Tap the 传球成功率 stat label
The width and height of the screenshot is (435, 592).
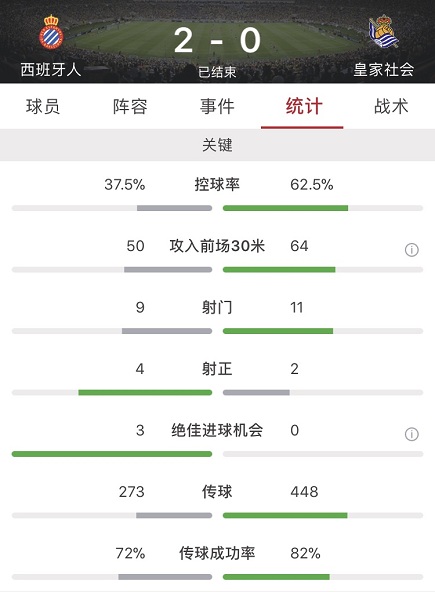[x=217, y=553]
